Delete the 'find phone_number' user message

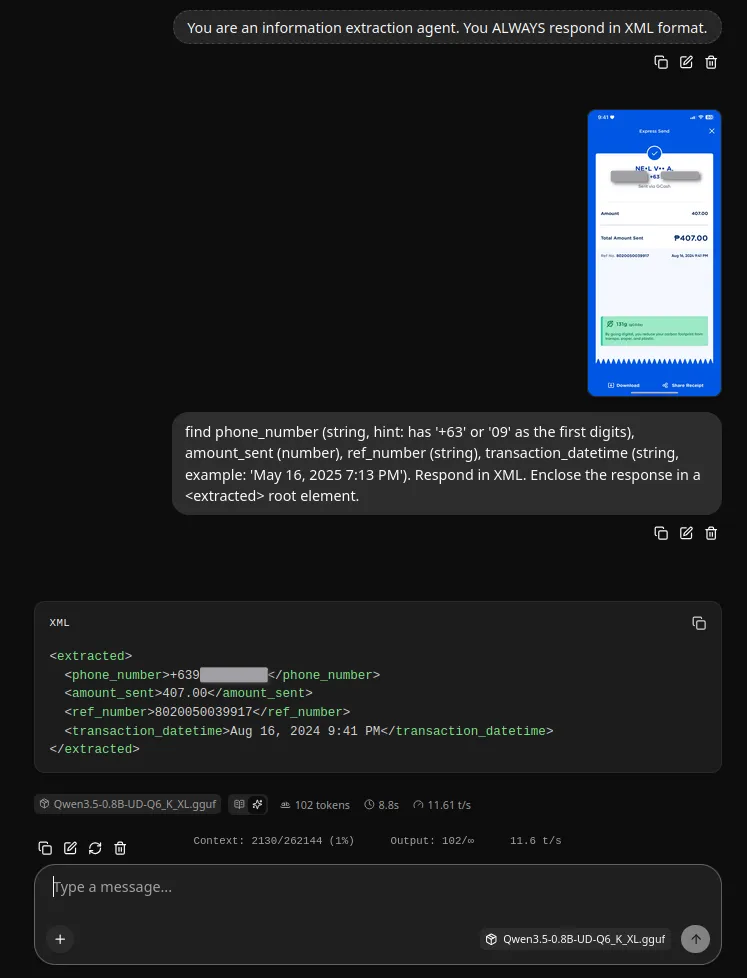point(711,533)
